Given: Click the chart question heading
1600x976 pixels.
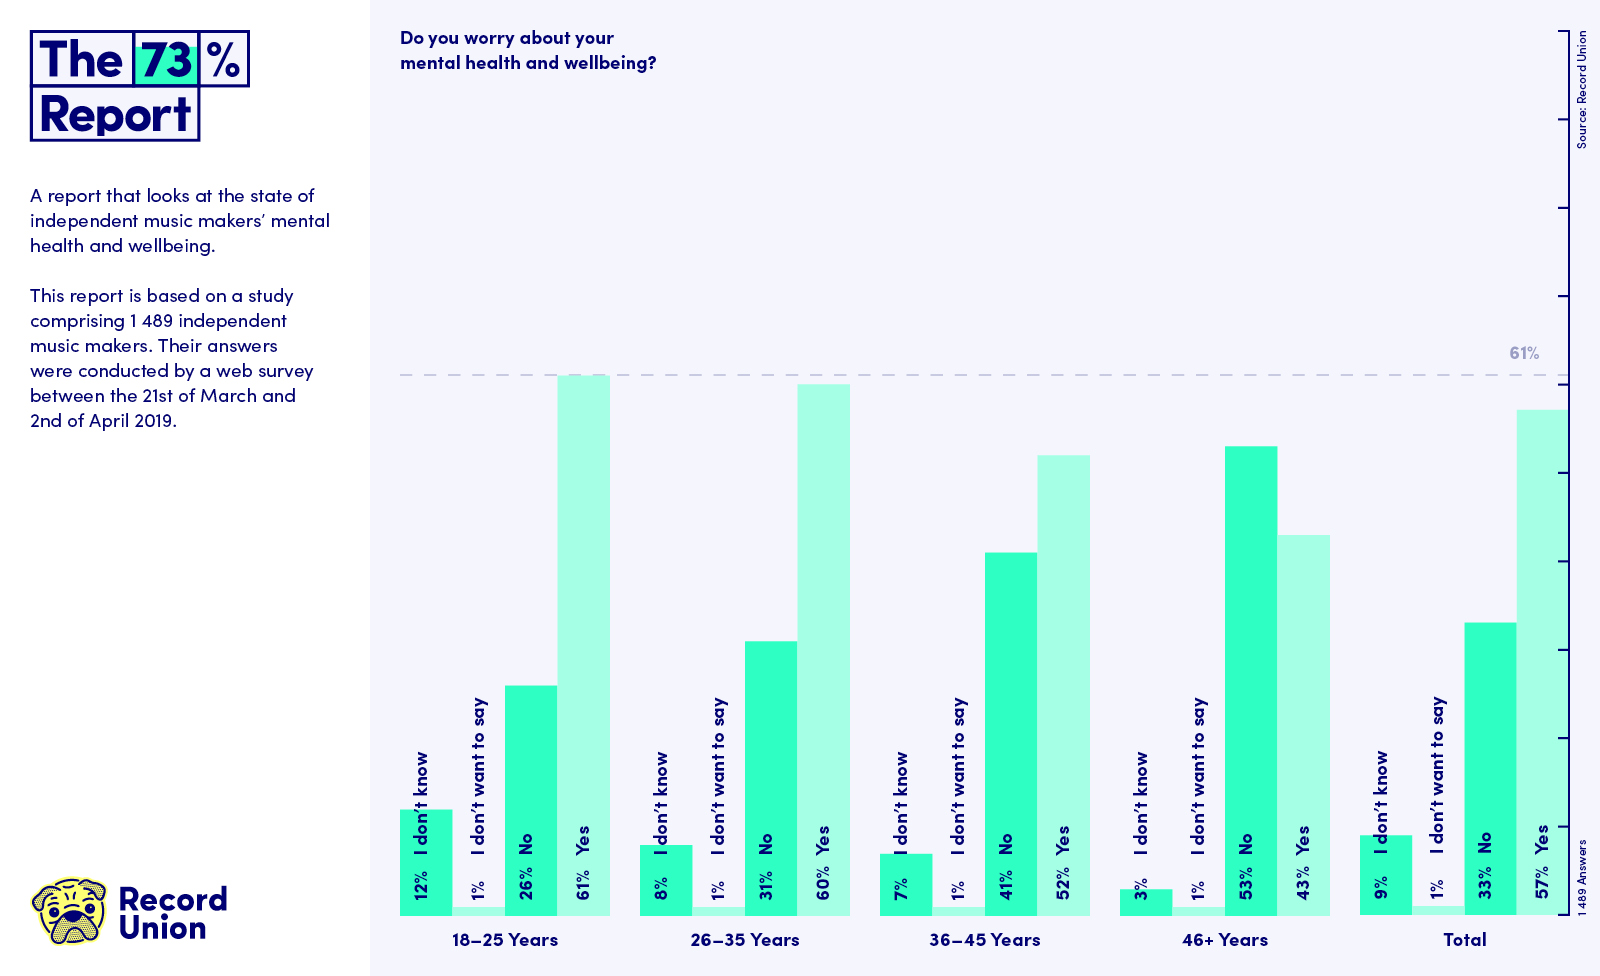Looking at the screenshot, I should point(528,50).
